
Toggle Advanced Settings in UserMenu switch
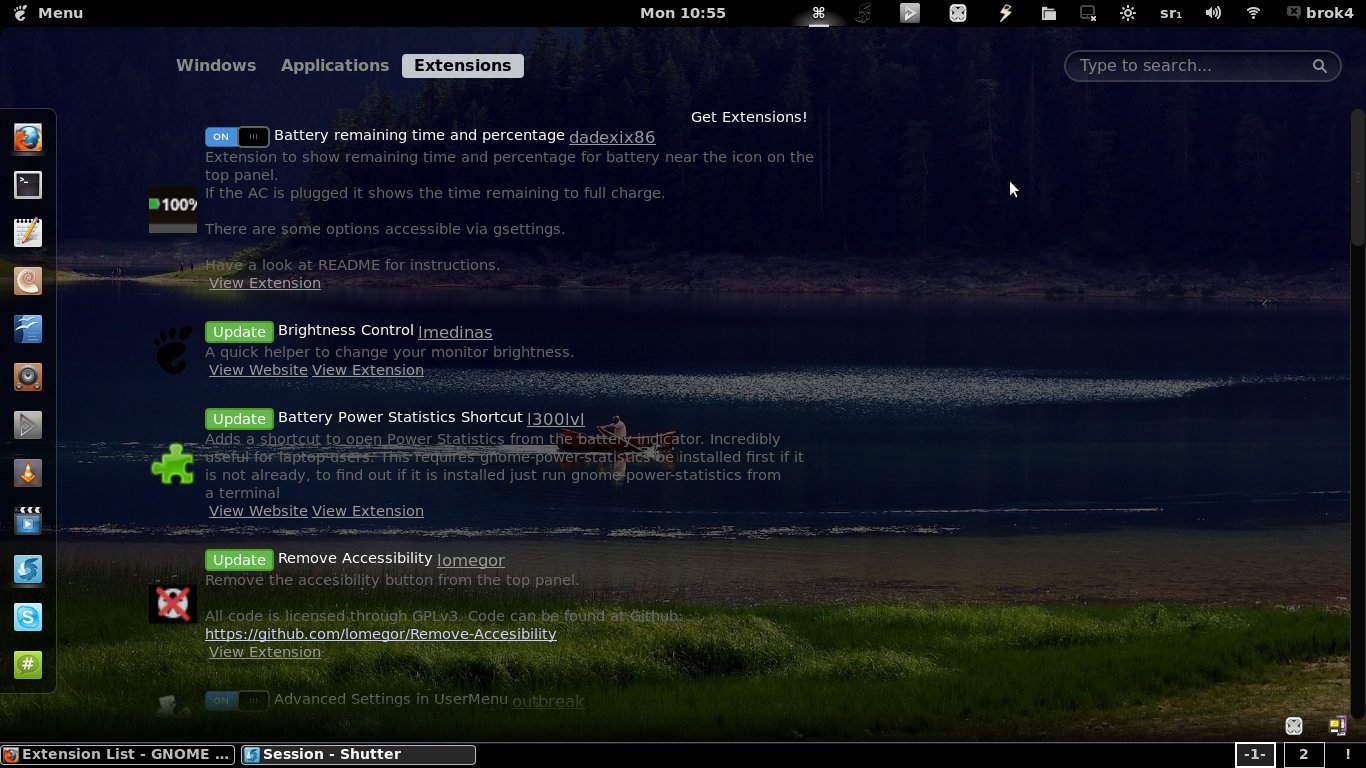click(237, 700)
